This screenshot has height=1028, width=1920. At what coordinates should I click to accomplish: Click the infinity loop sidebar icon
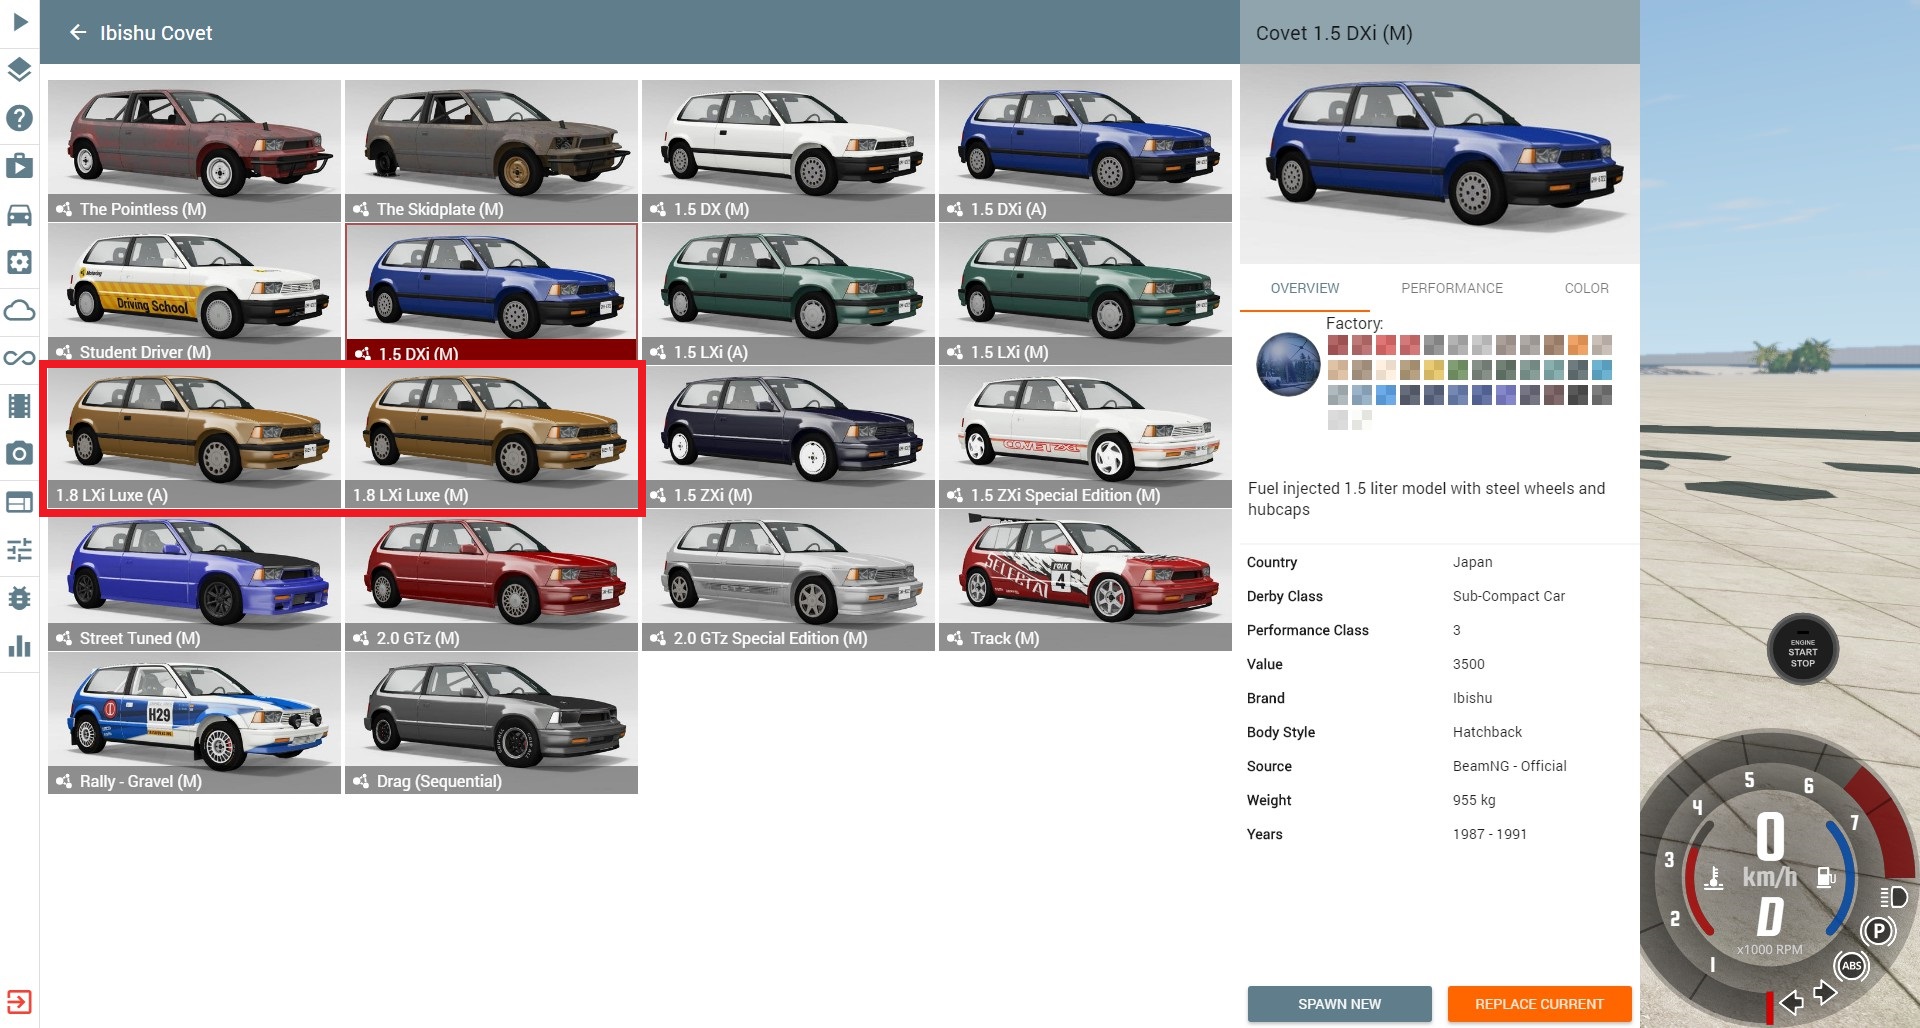point(19,358)
